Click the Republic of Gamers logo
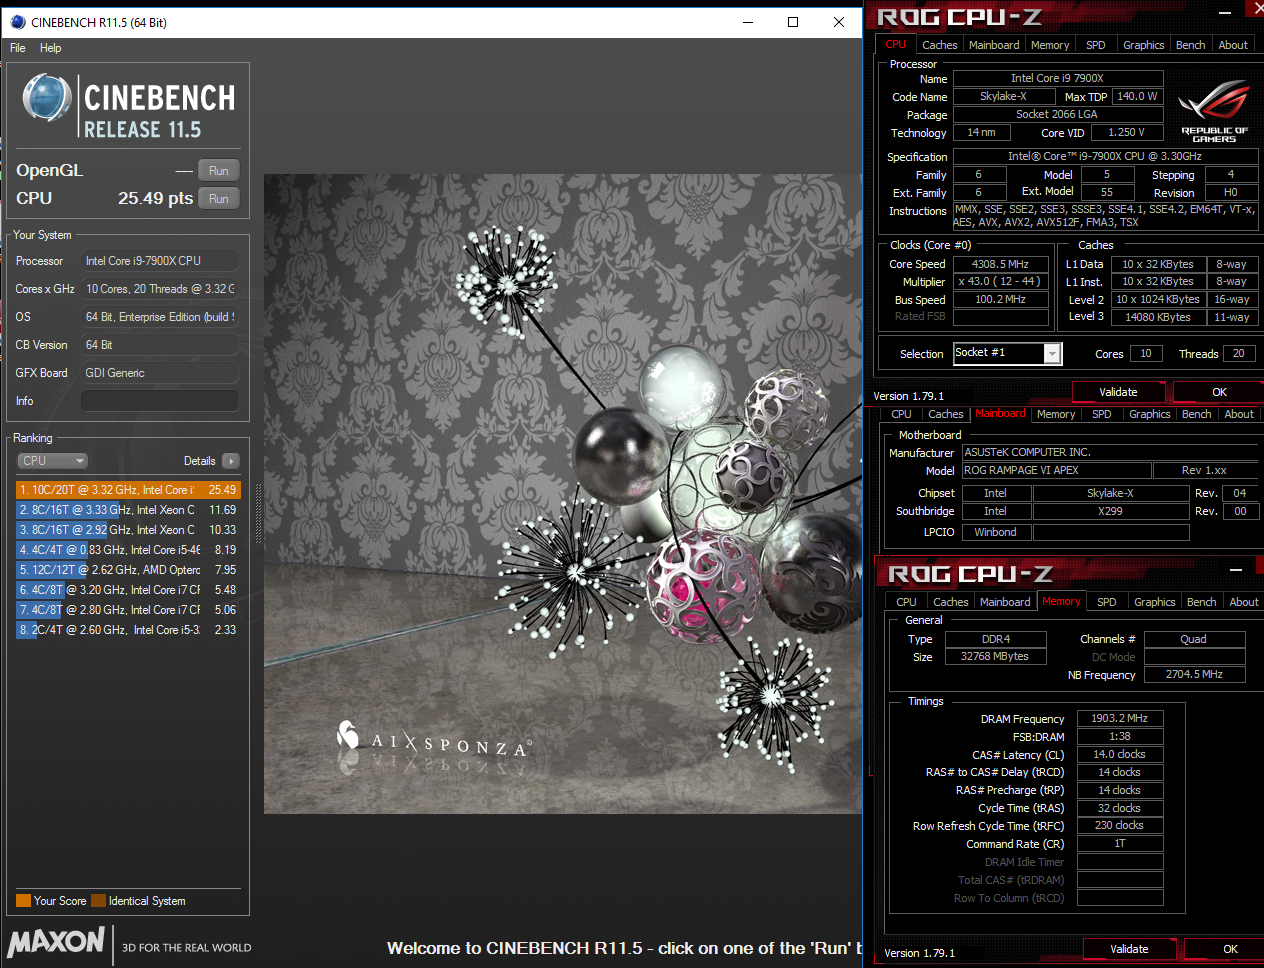 tap(1214, 112)
